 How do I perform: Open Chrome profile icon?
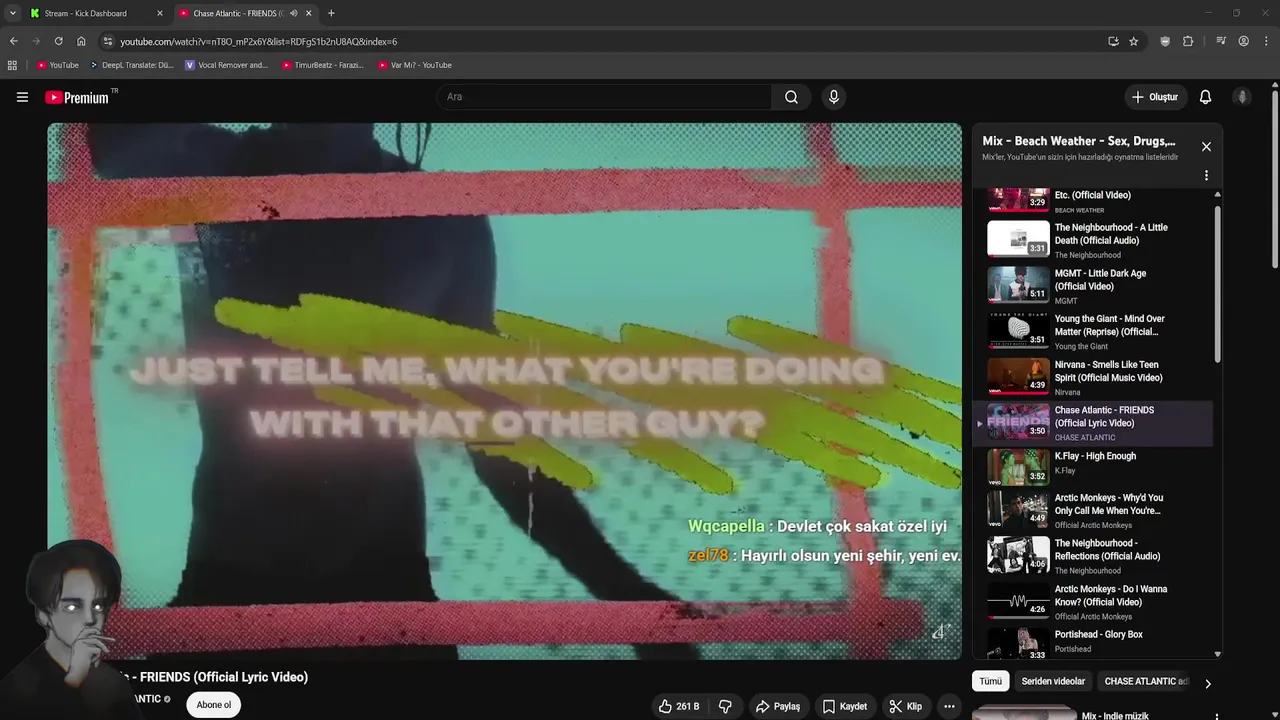tap(1244, 41)
